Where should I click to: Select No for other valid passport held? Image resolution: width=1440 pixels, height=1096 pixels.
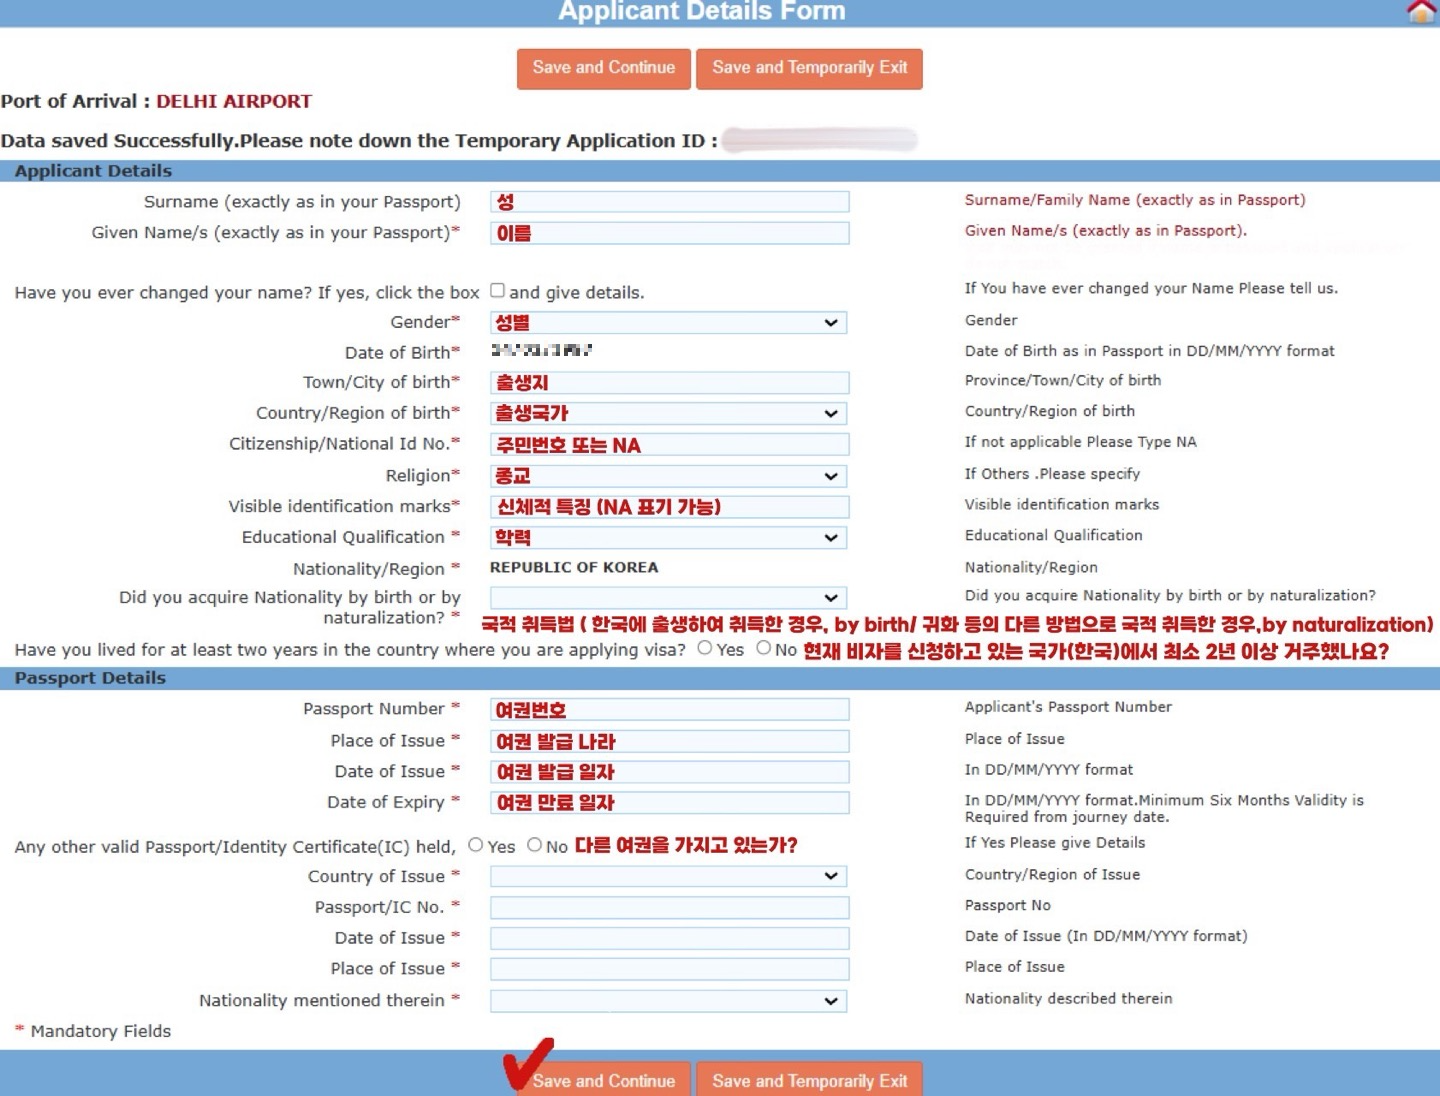tap(535, 845)
